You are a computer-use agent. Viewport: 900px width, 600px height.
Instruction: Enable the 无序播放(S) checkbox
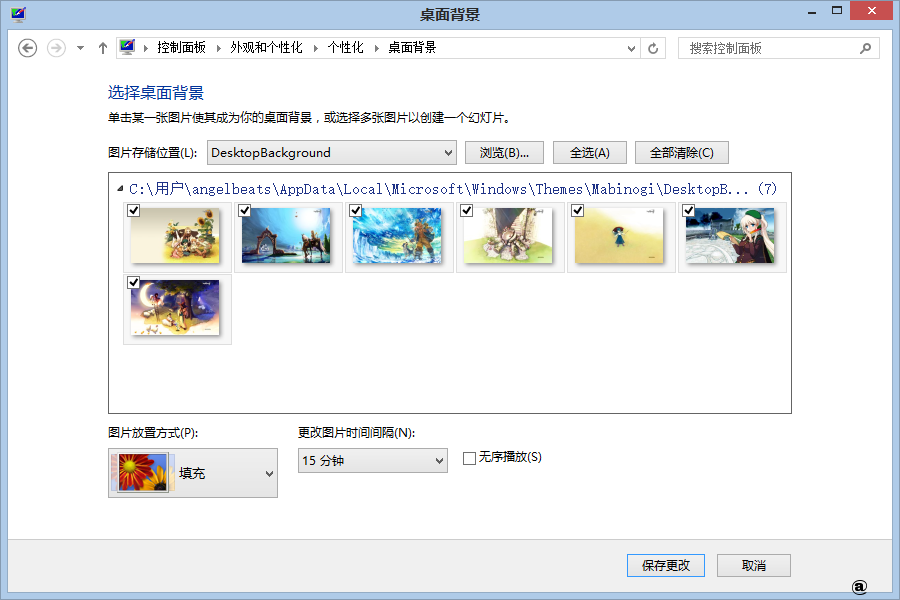(470, 458)
